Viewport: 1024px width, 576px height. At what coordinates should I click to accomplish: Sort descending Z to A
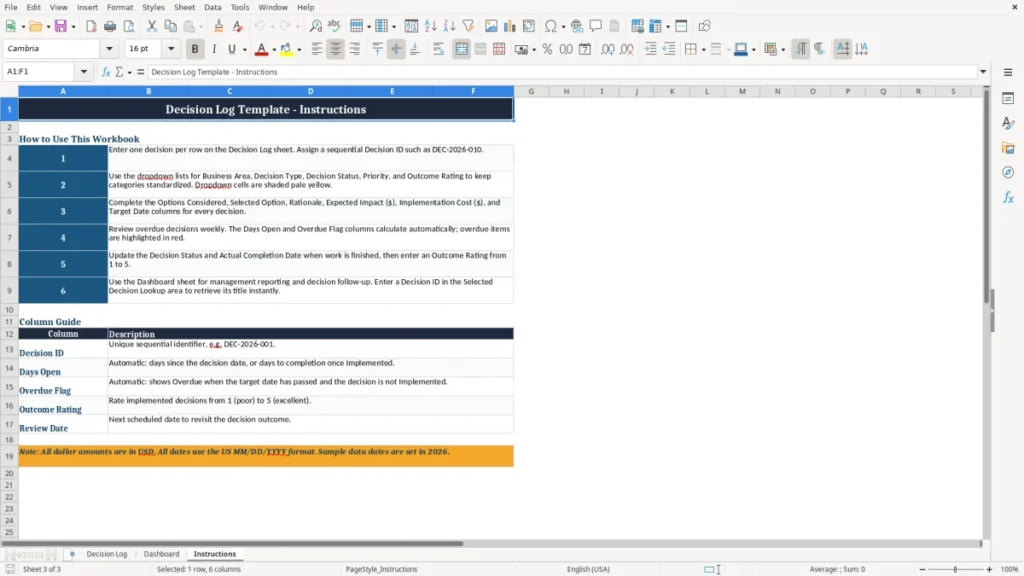click(x=449, y=26)
